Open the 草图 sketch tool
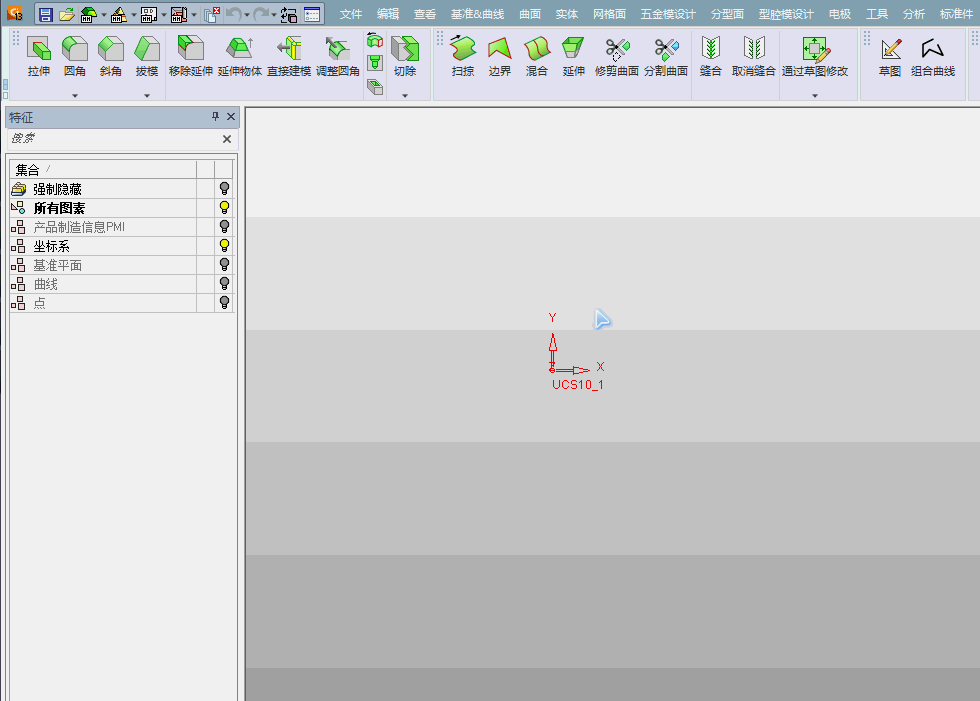980x701 pixels. 890,57
